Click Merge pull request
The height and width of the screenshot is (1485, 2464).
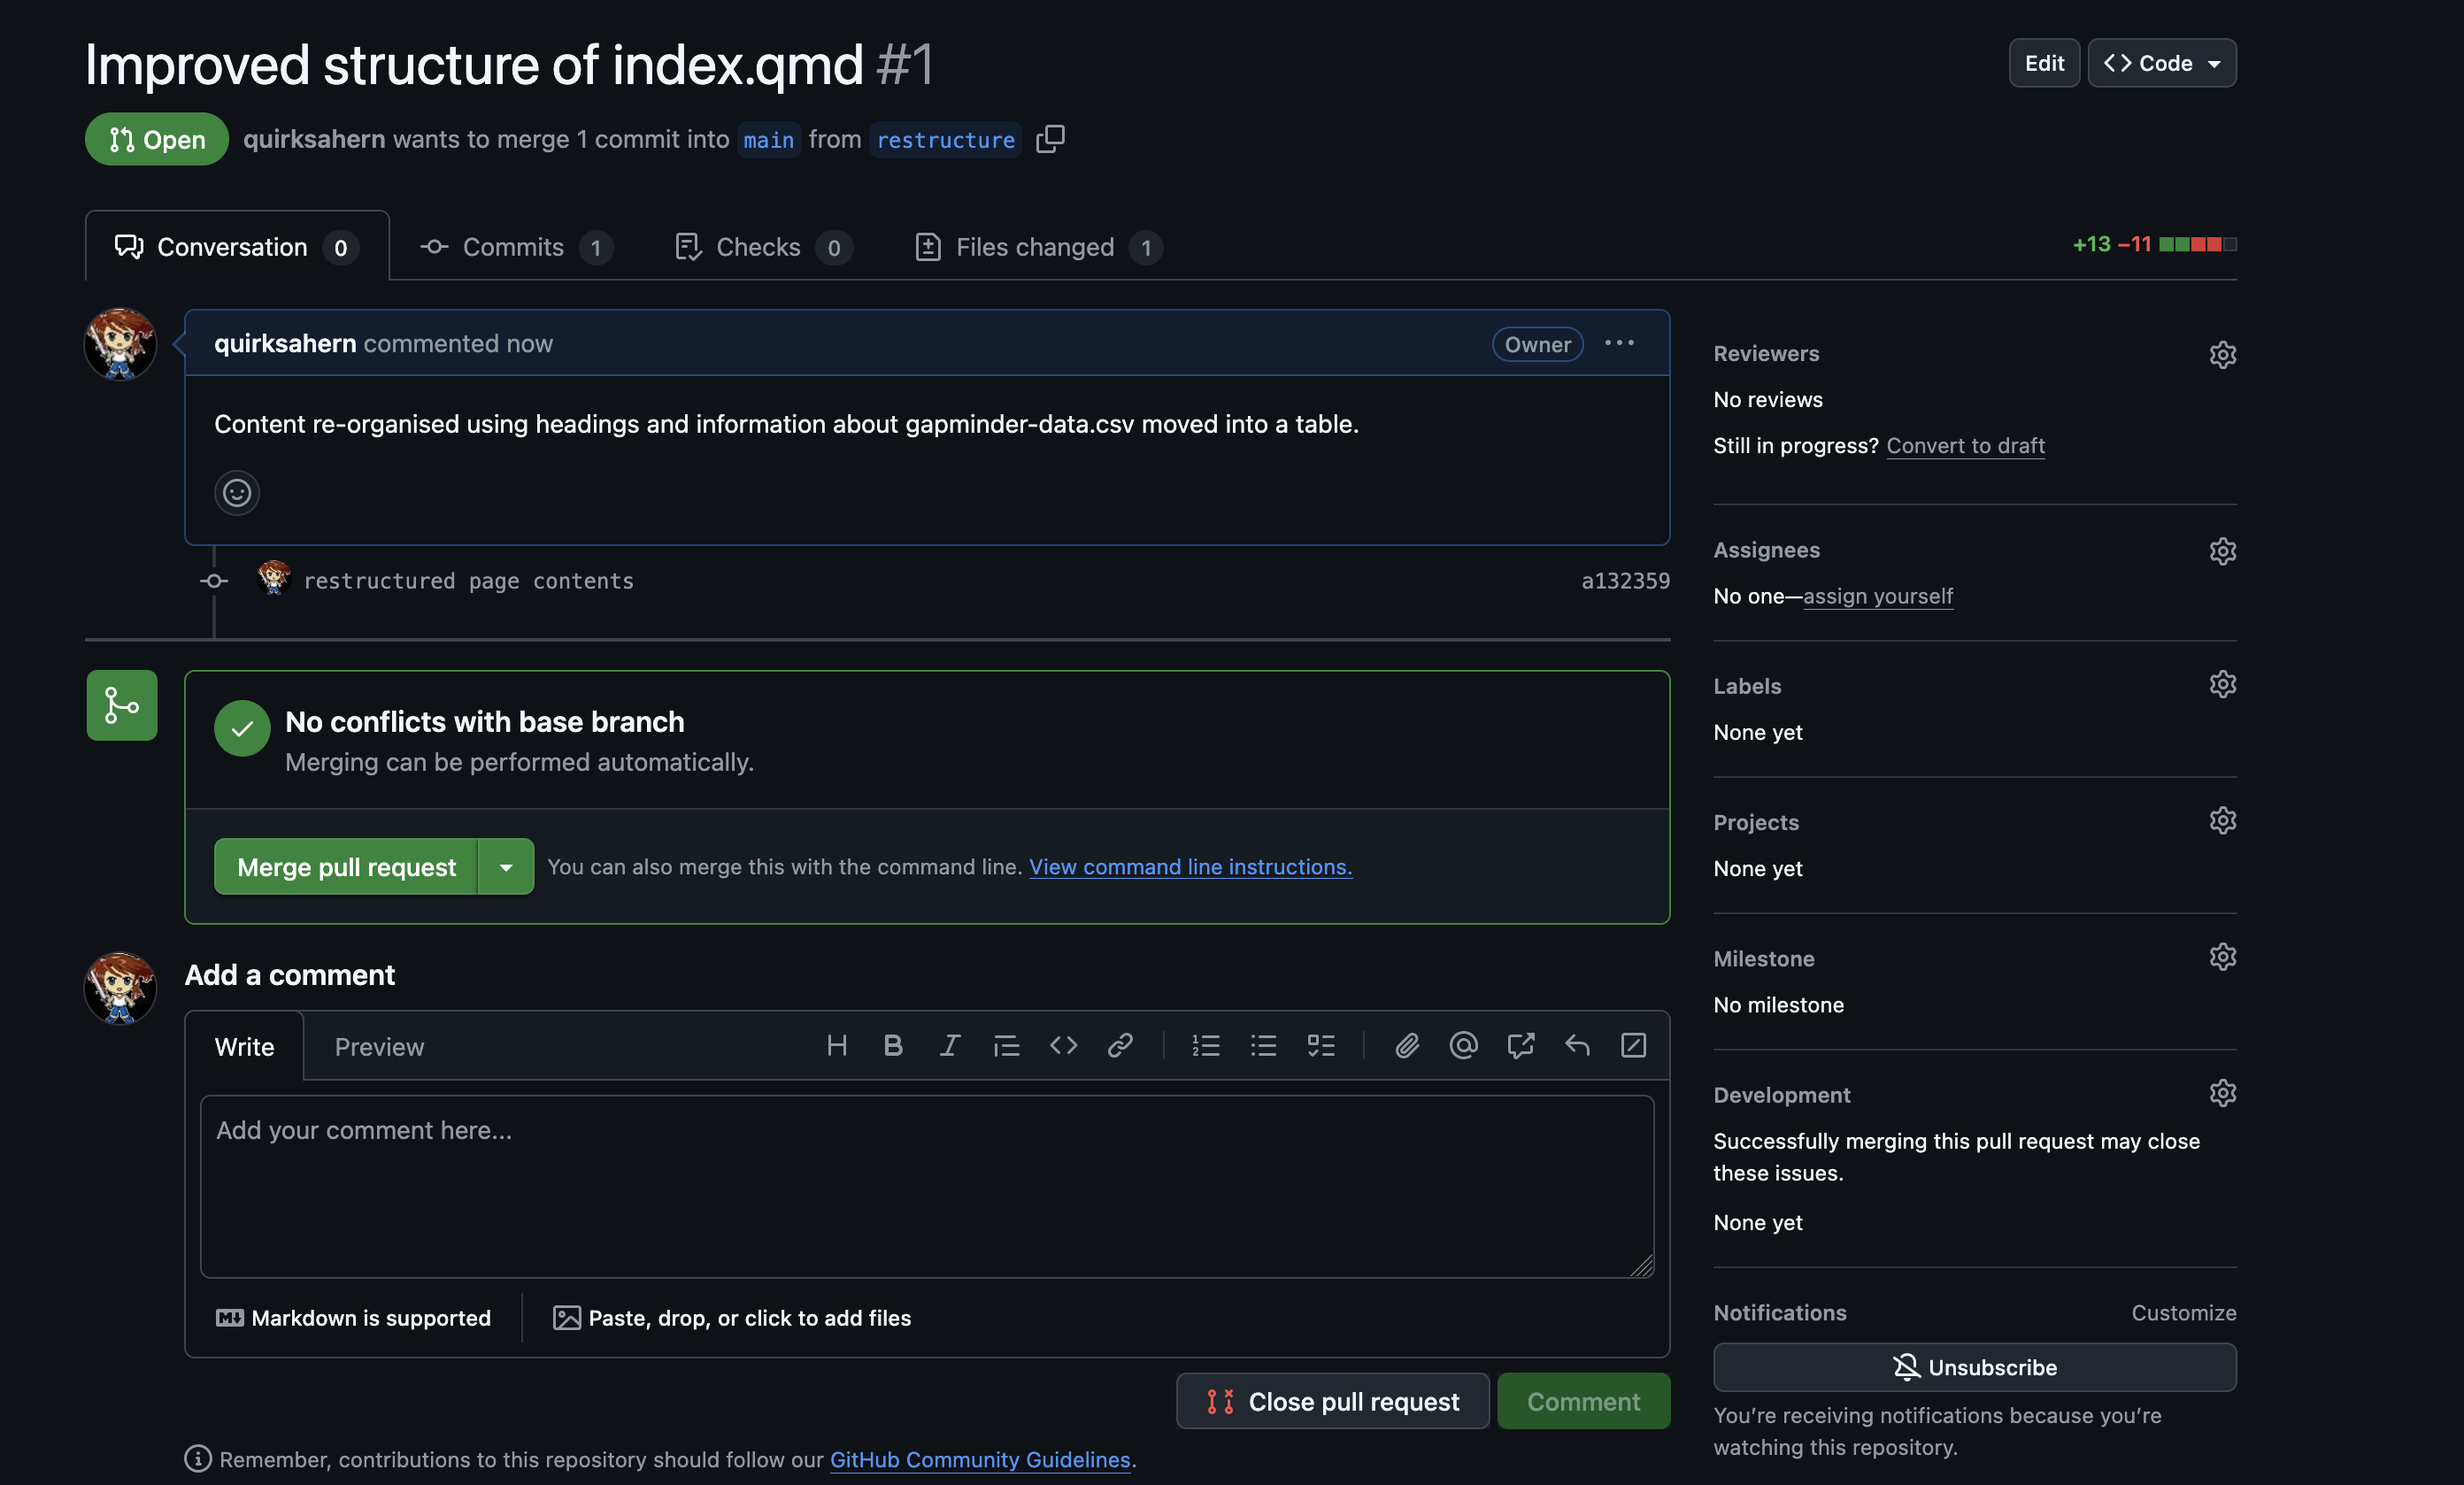(x=346, y=867)
